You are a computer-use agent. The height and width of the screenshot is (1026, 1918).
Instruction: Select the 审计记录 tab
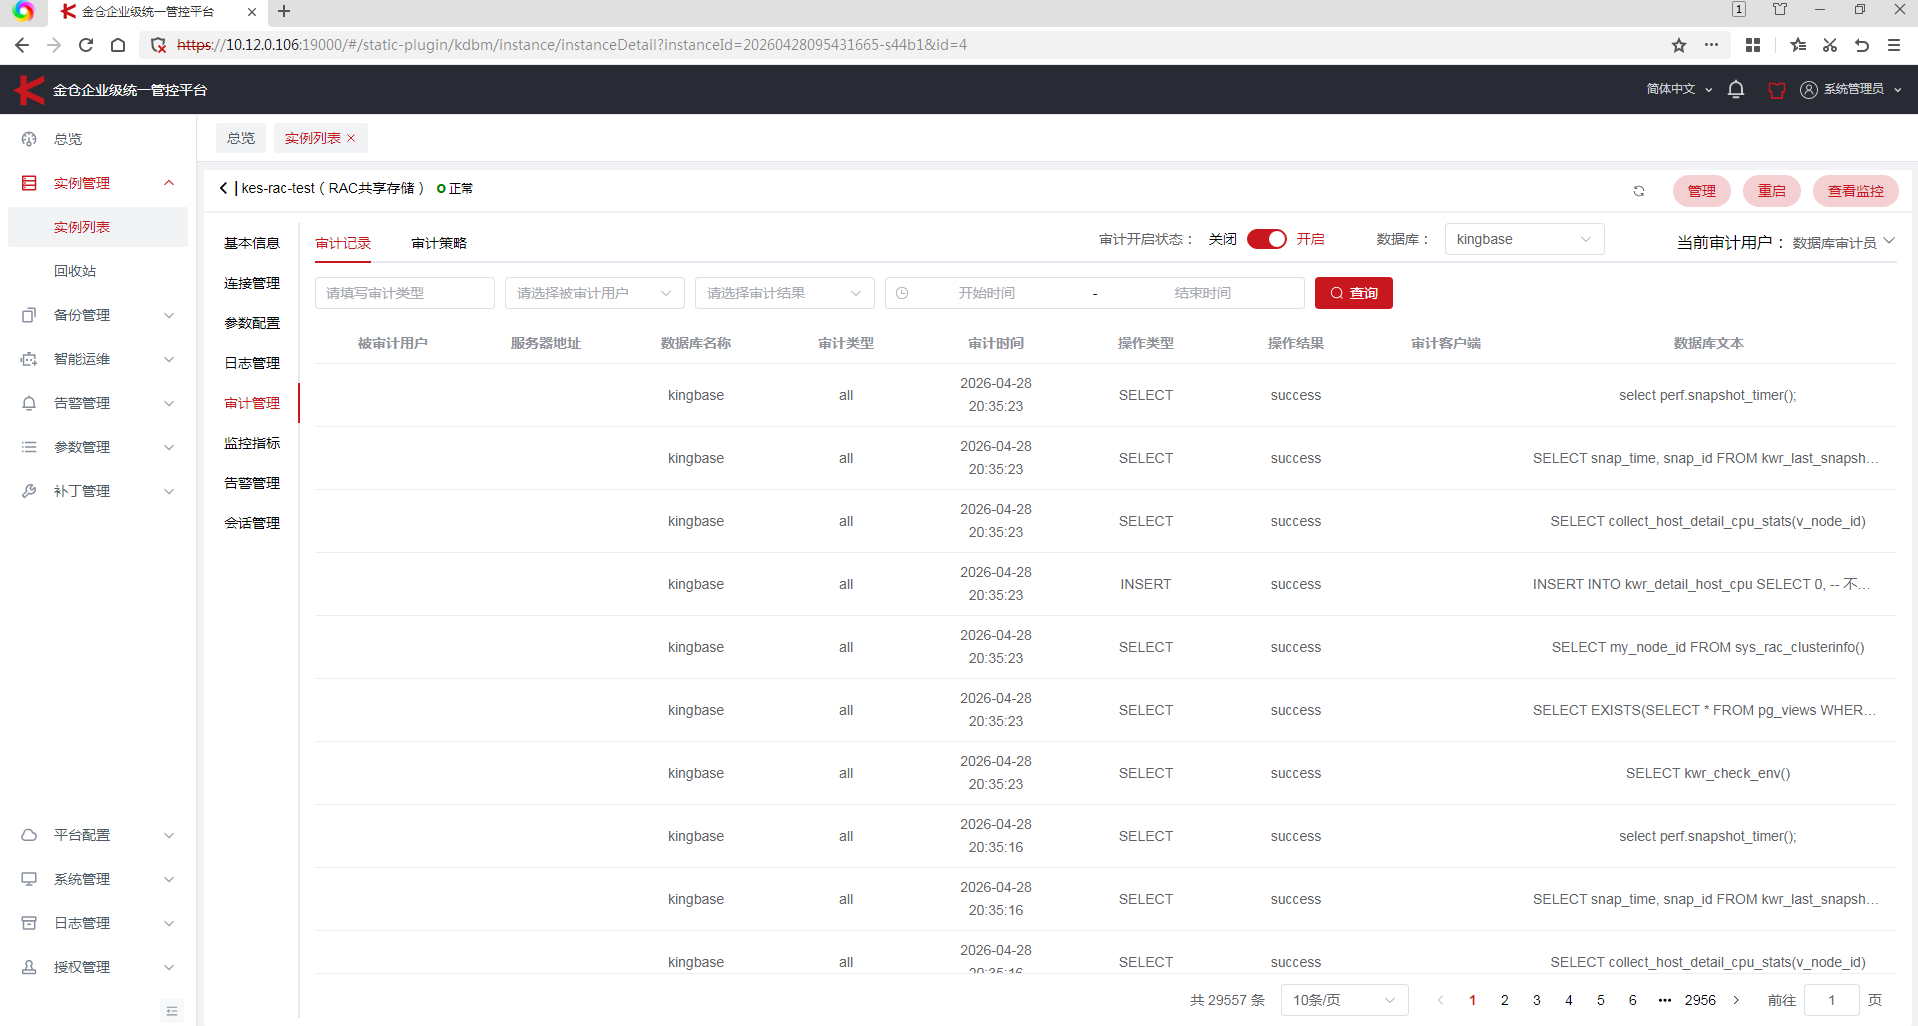pyautogui.click(x=343, y=243)
